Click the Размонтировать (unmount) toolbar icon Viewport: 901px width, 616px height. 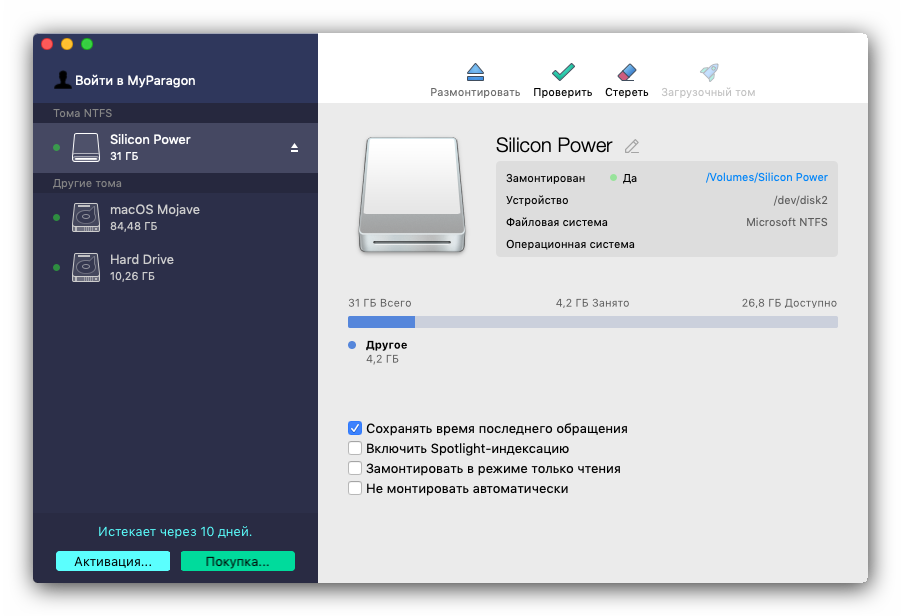point(475,72)
